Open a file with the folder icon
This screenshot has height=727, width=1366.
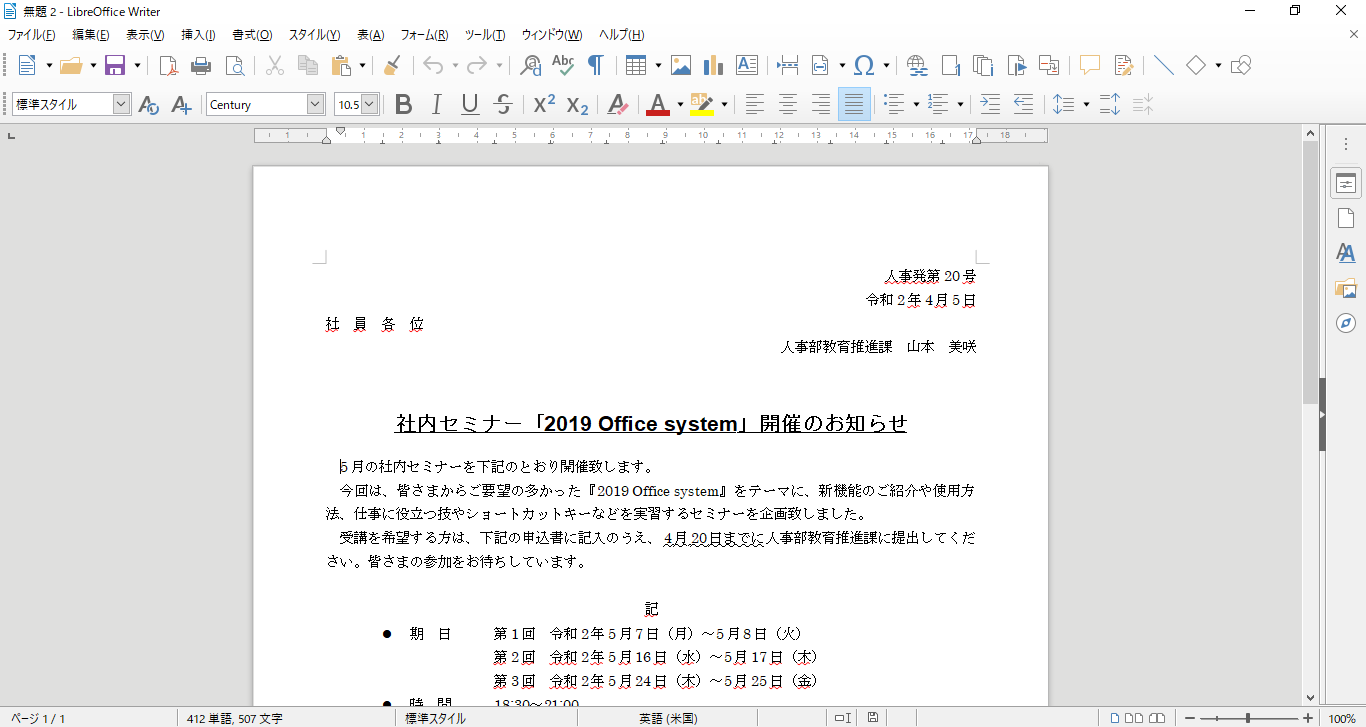tap(70, 66)
